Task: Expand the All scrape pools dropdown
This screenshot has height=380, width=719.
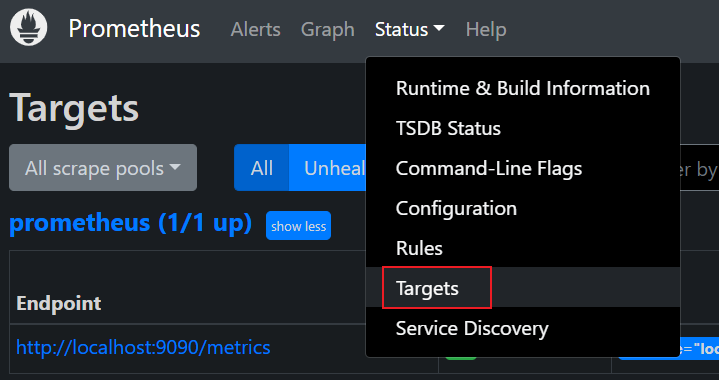Action: [x=103, y=168]
